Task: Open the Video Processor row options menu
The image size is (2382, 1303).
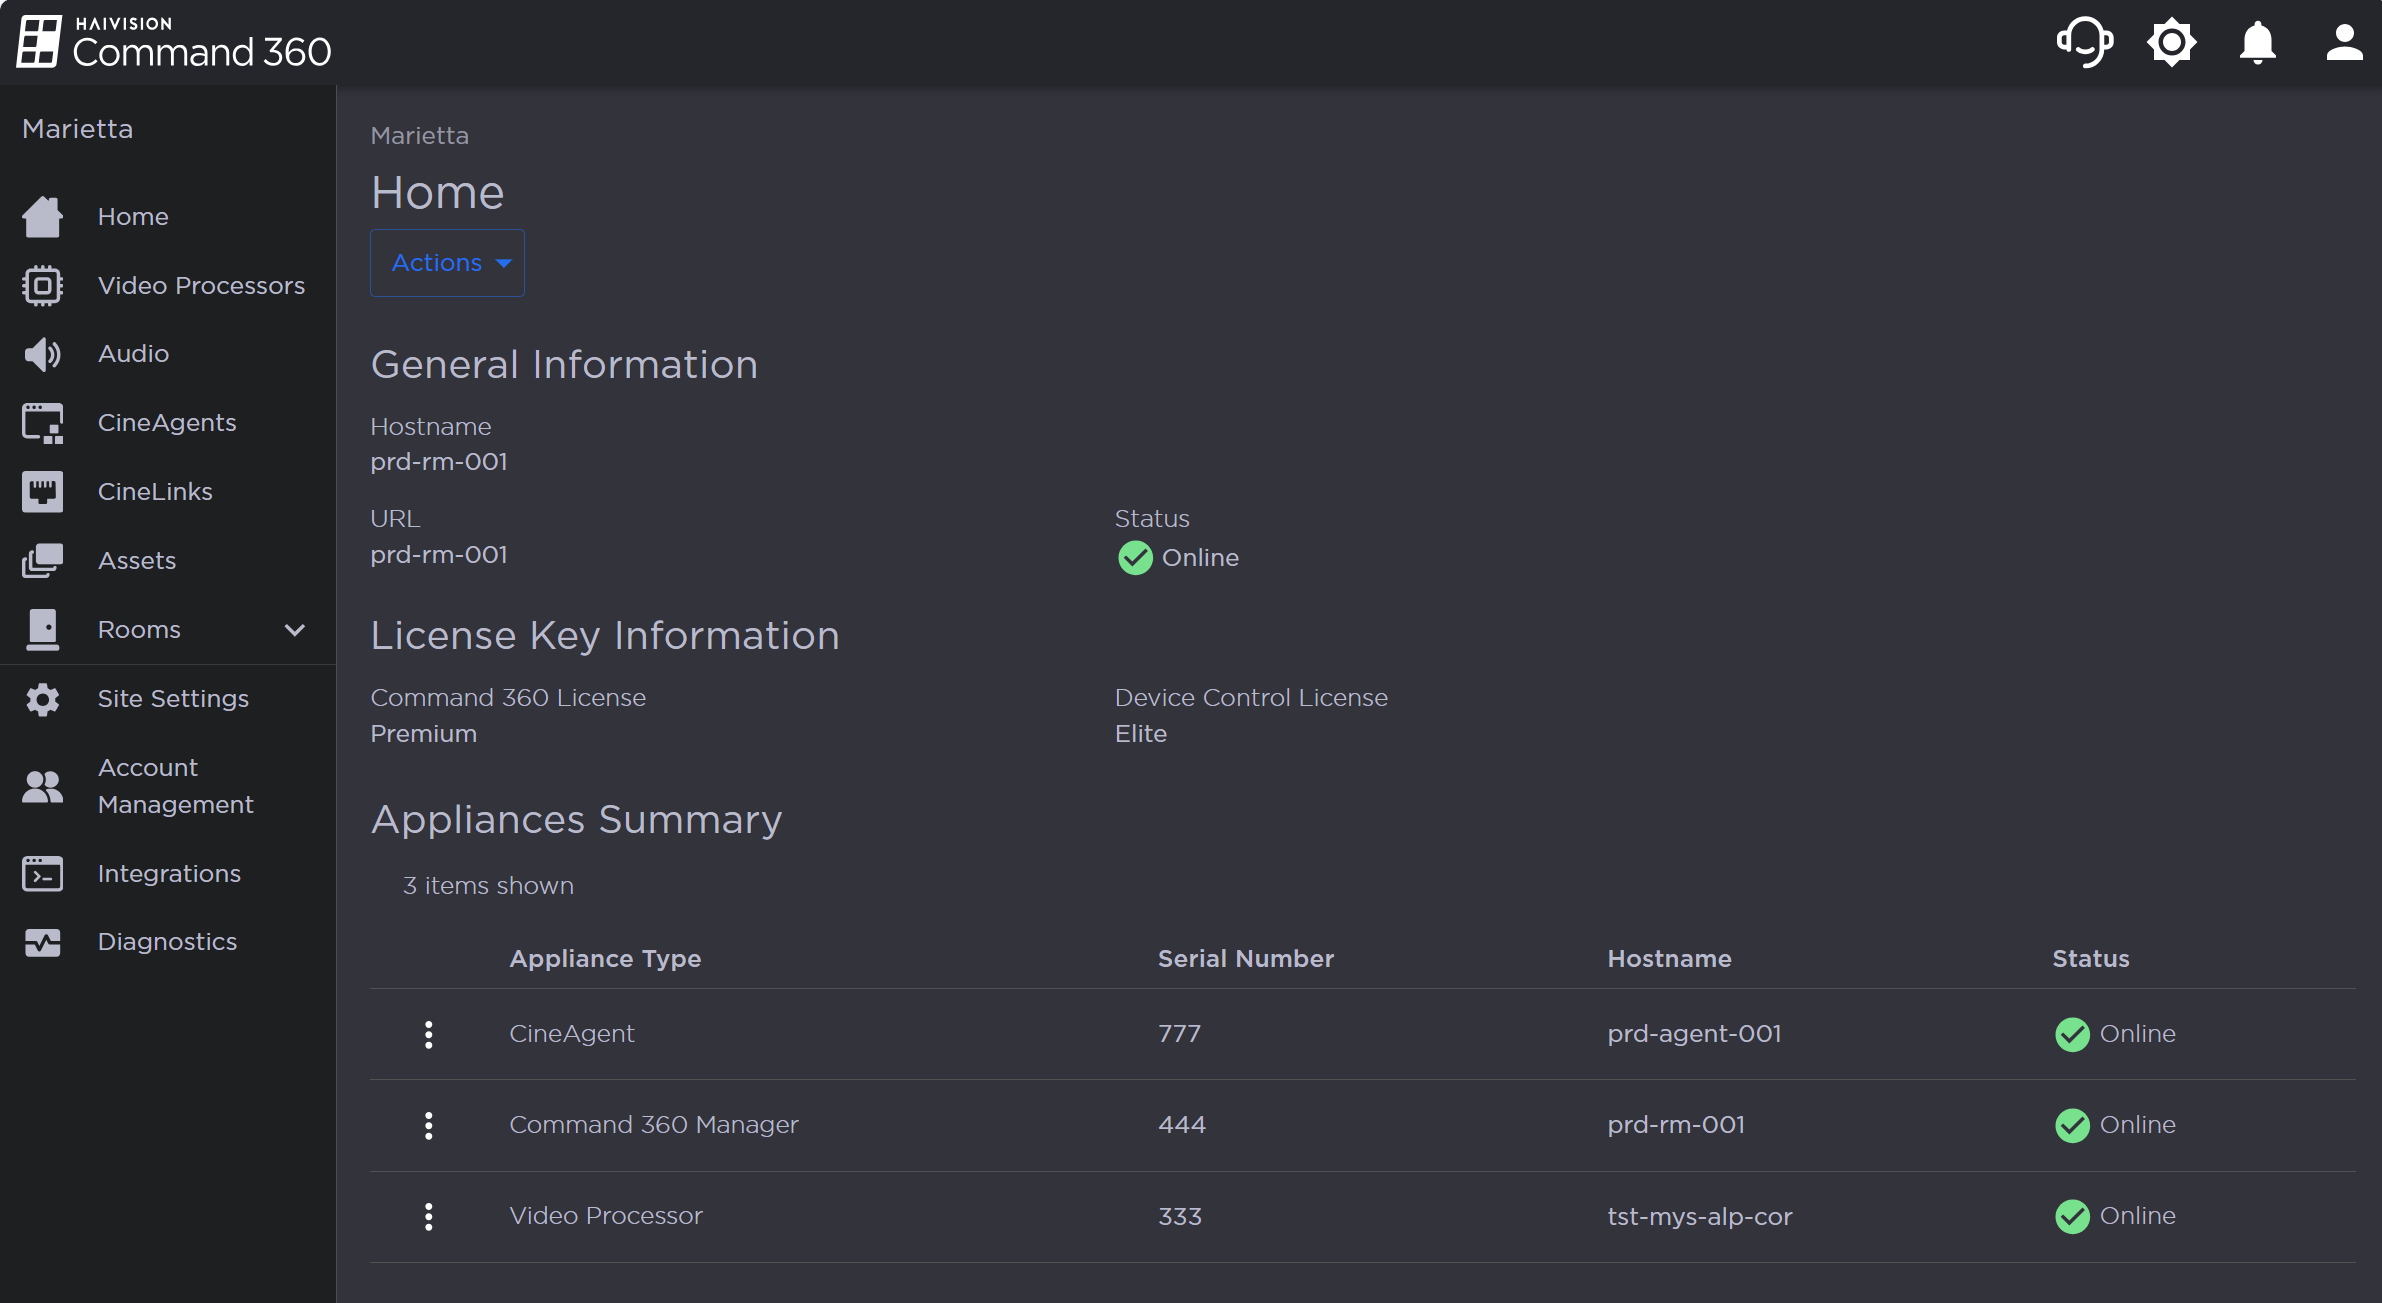Action: pos(429,1216)
